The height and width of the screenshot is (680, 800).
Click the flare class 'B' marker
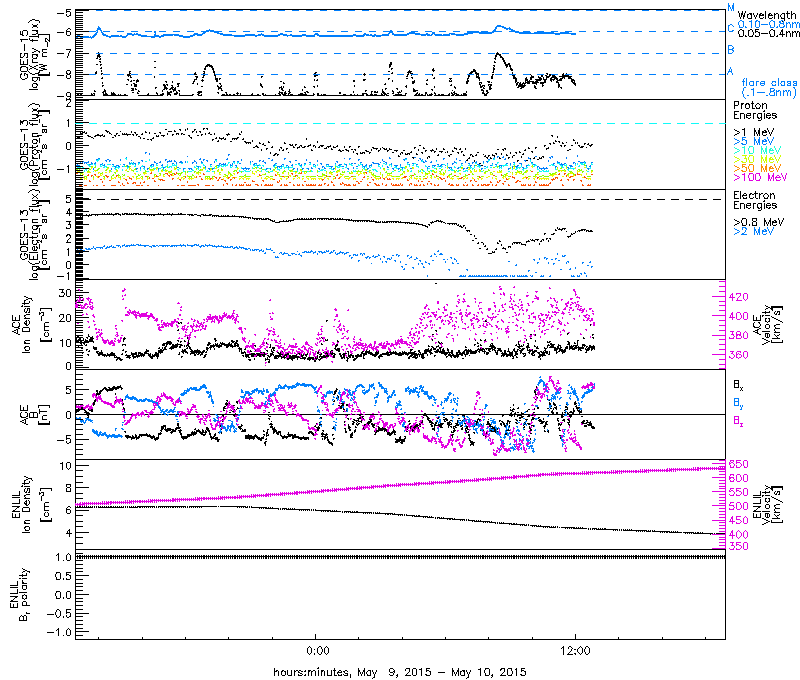[x=731, y=49]
